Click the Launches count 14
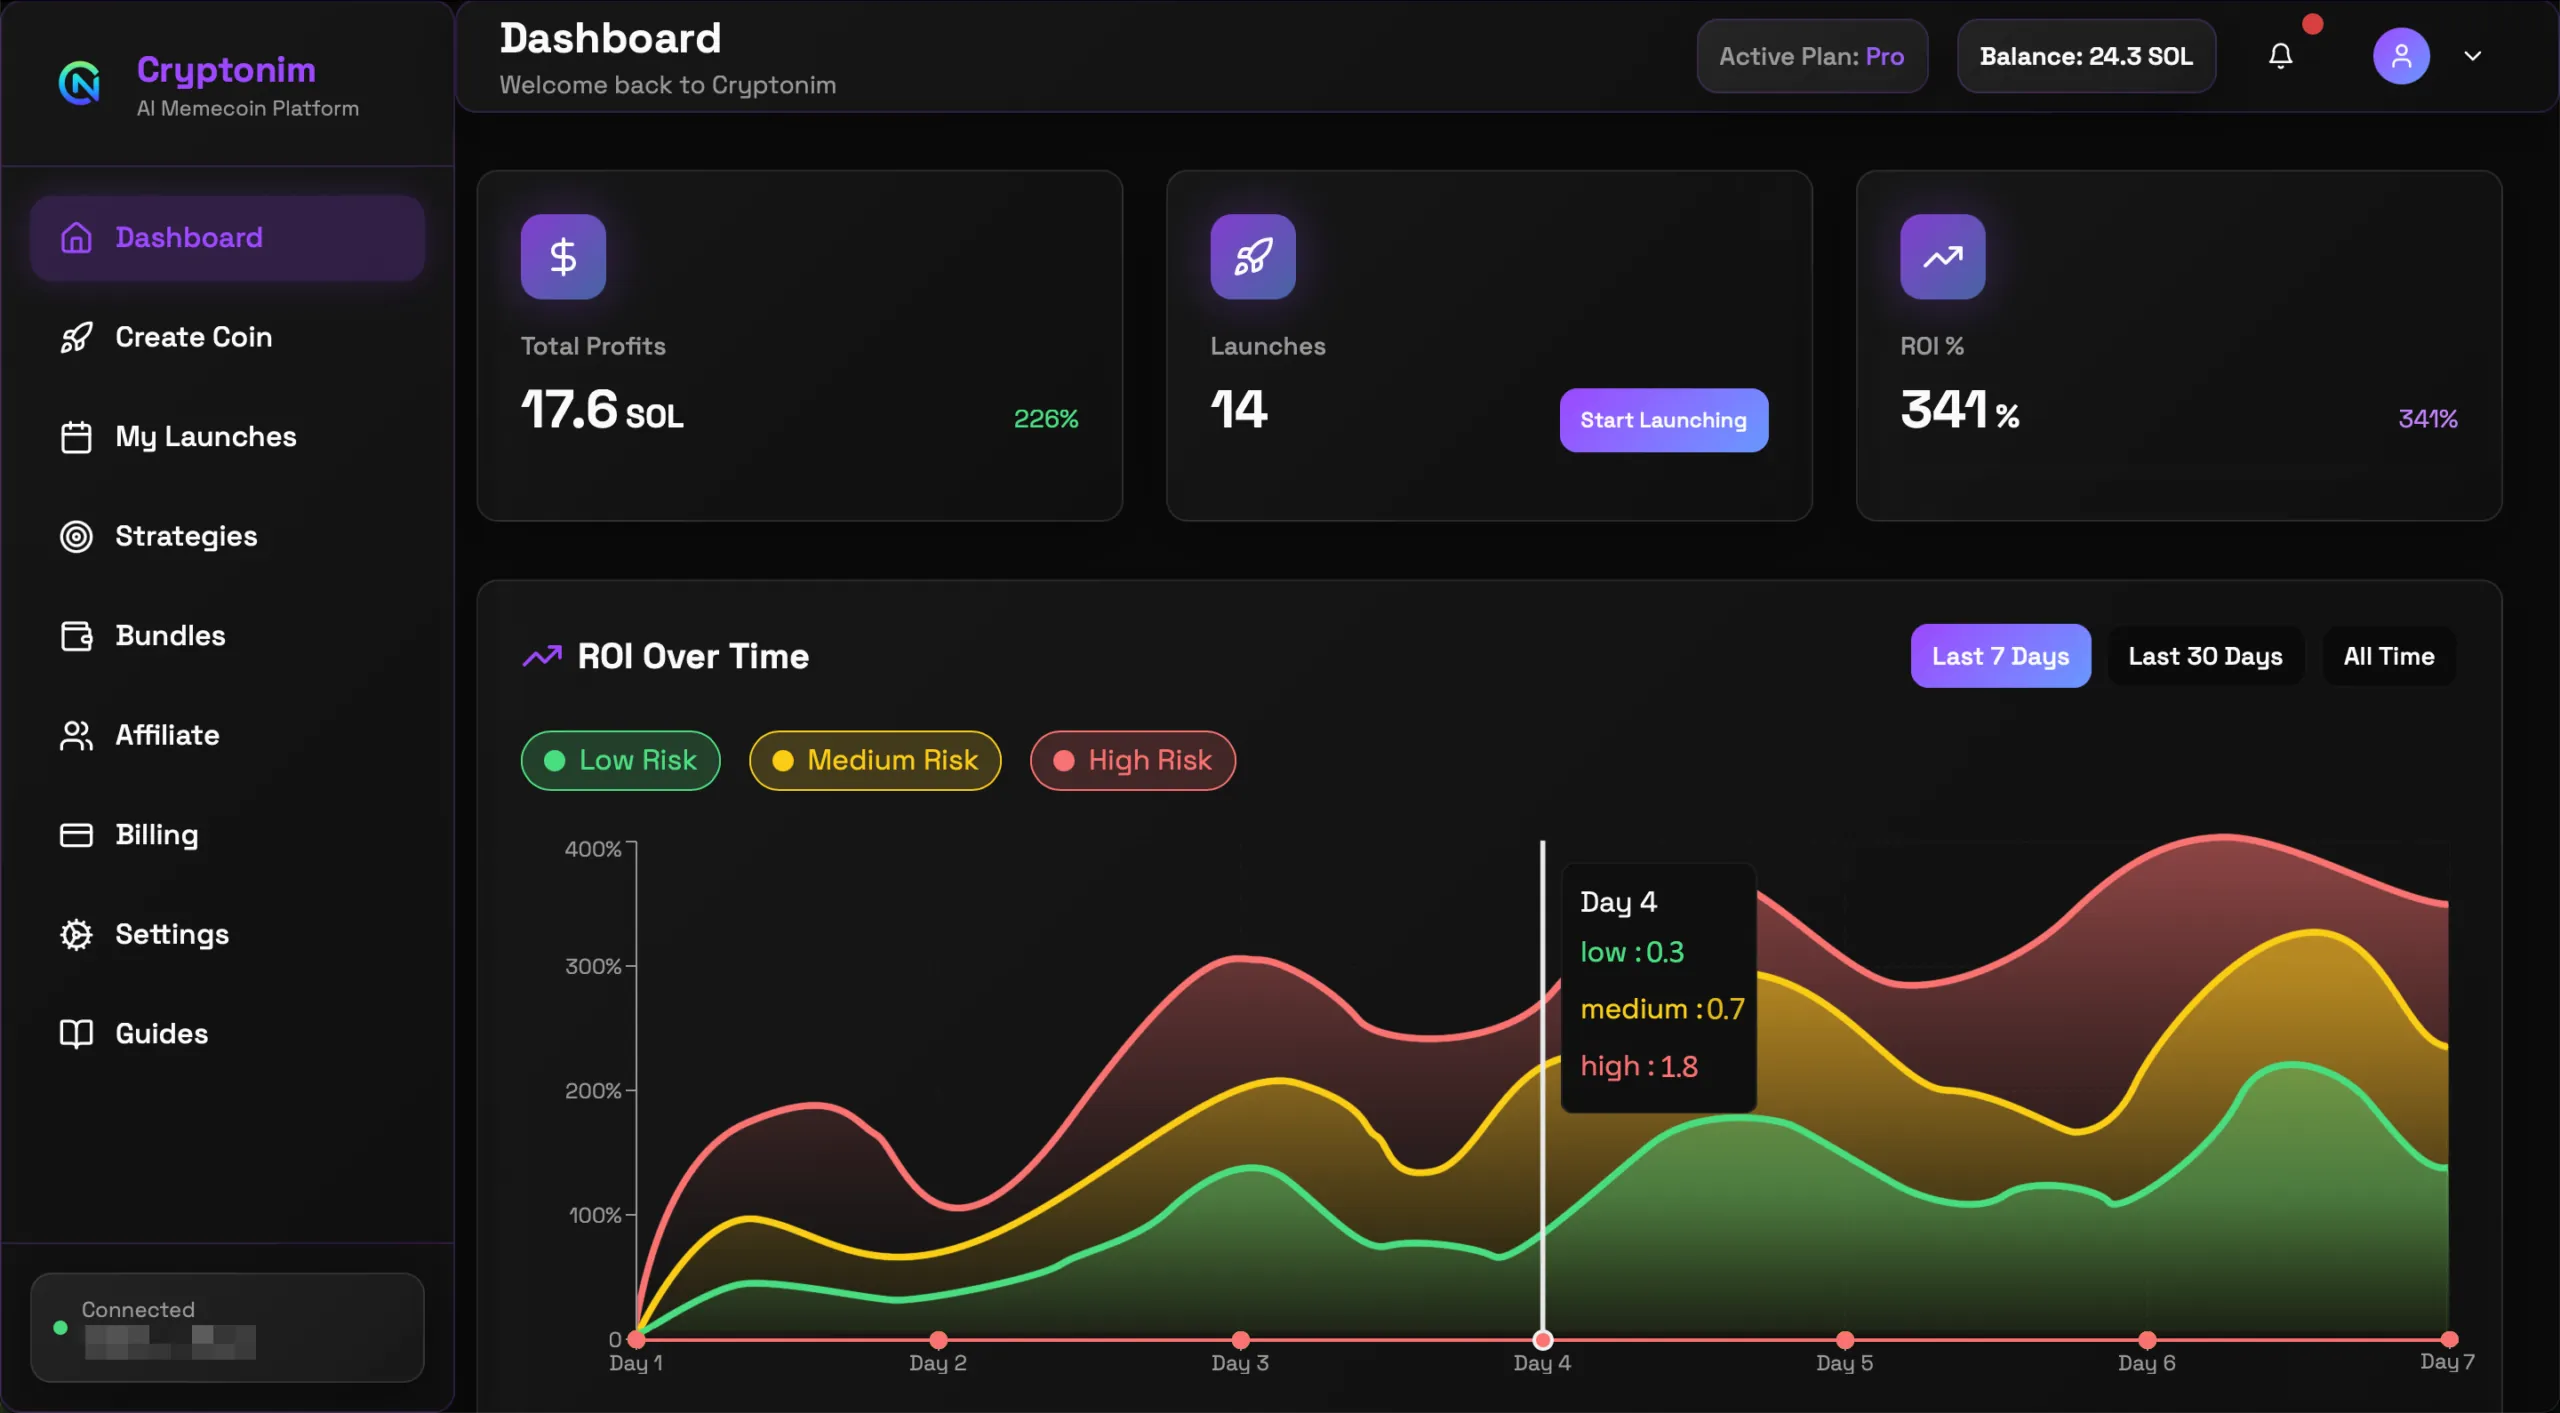Screen dimensions: 2560x1413 click(x=1239, y=410)
